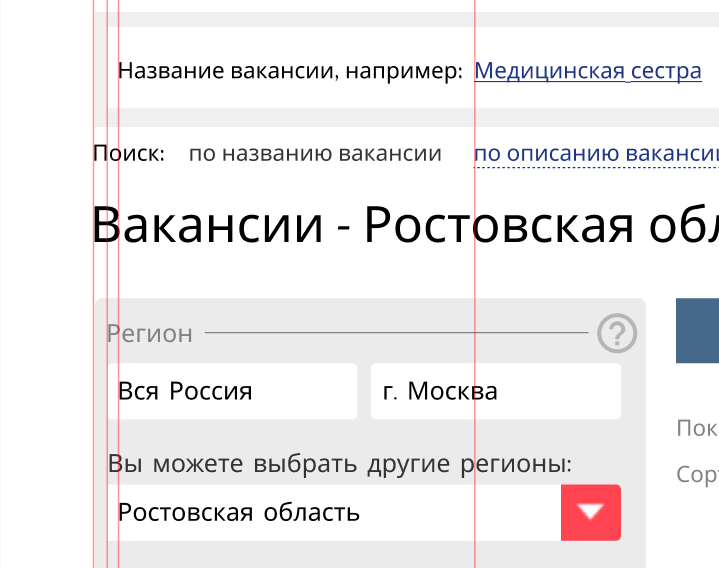Click the Поиск: label
This screenshot has width=719, height=568.
click(x=129, y=154)
